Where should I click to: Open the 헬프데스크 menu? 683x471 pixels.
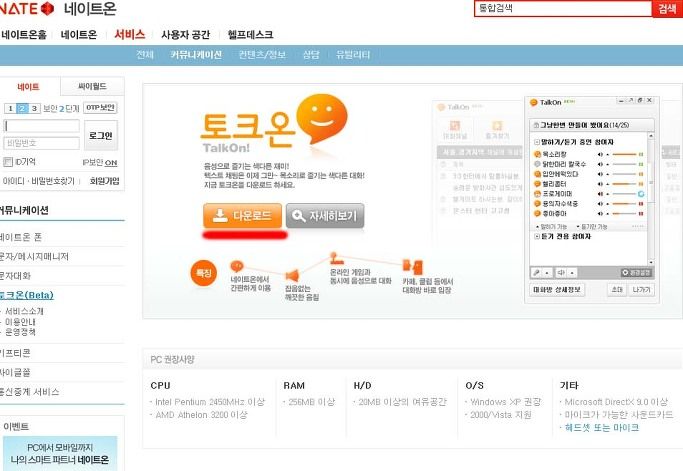[250, 34]
